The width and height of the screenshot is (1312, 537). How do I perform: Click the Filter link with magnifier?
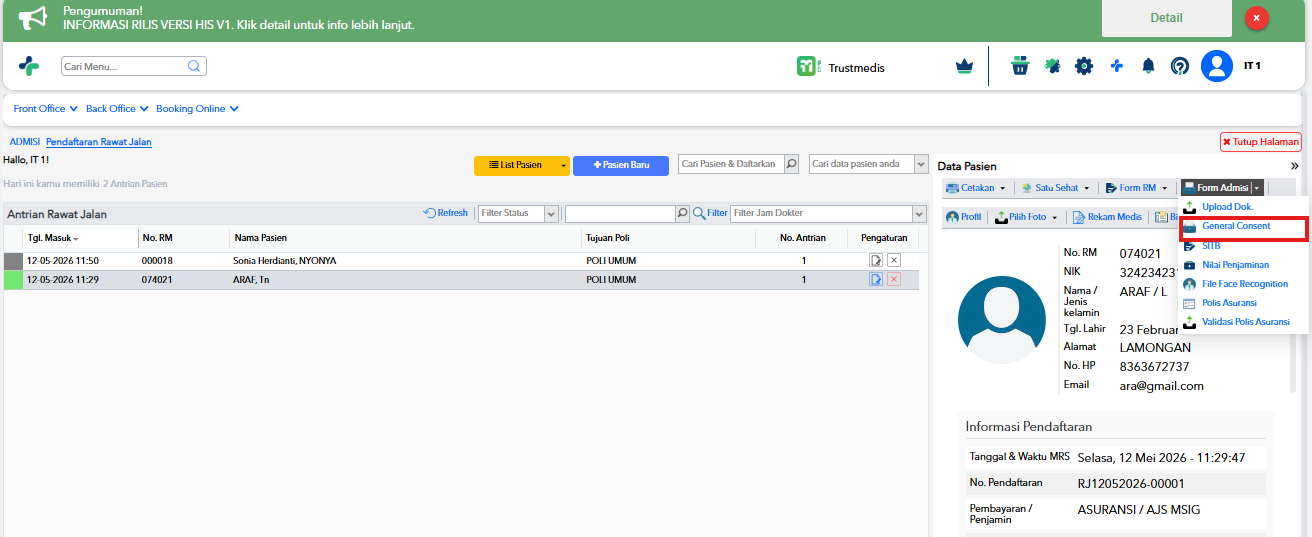(710, 213)
